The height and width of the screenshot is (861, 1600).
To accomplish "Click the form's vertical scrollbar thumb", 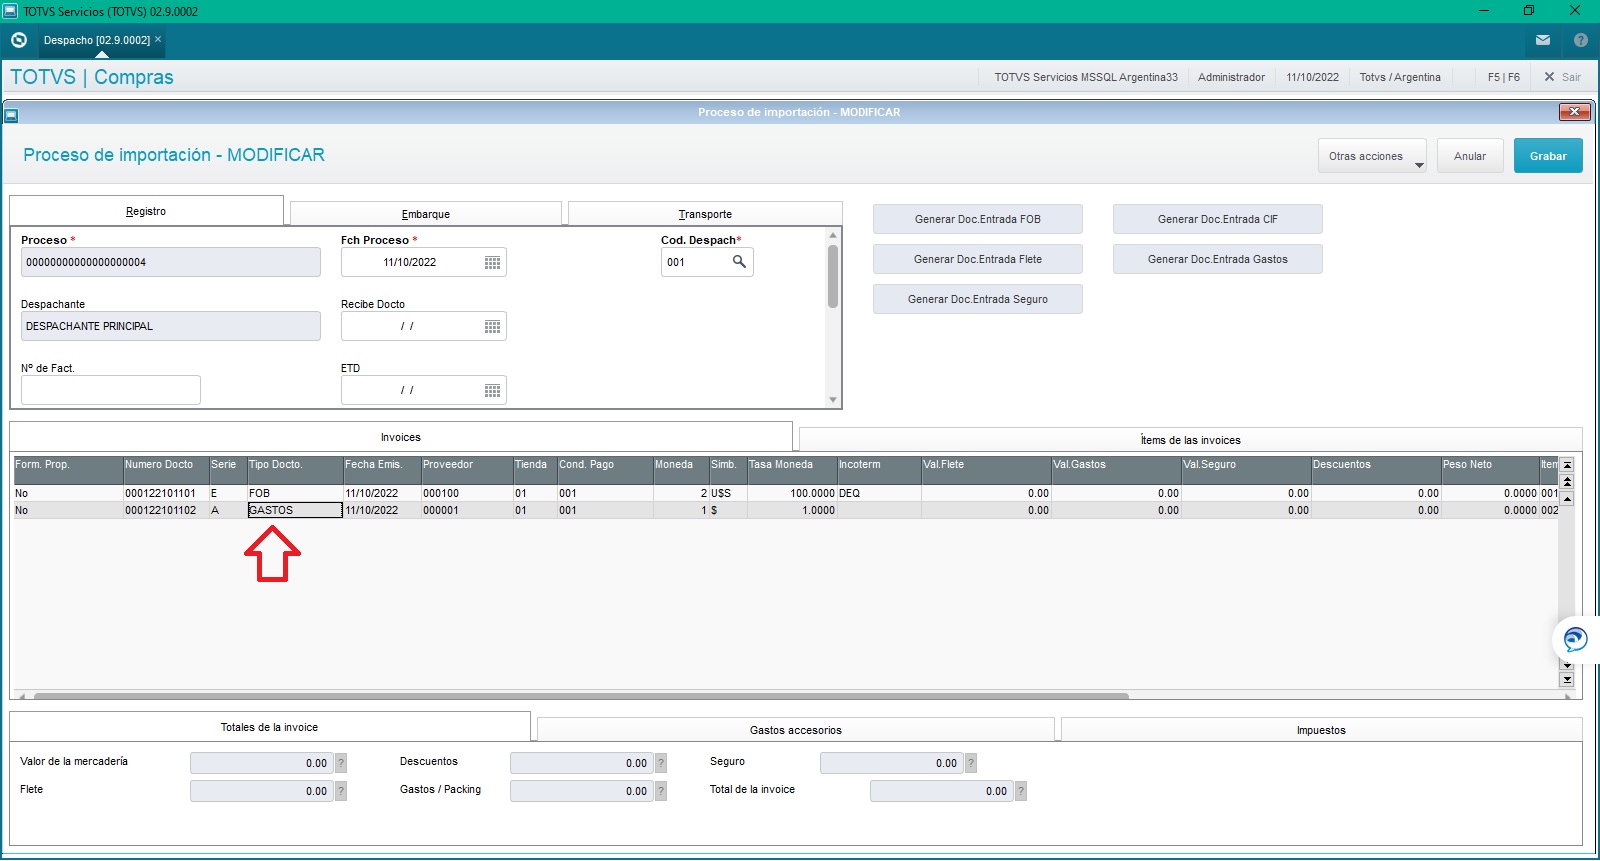I will [833, 276].
